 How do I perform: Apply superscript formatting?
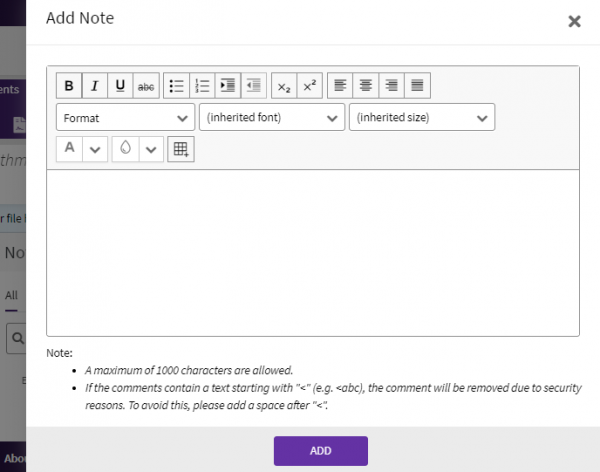tap(309, 86)
